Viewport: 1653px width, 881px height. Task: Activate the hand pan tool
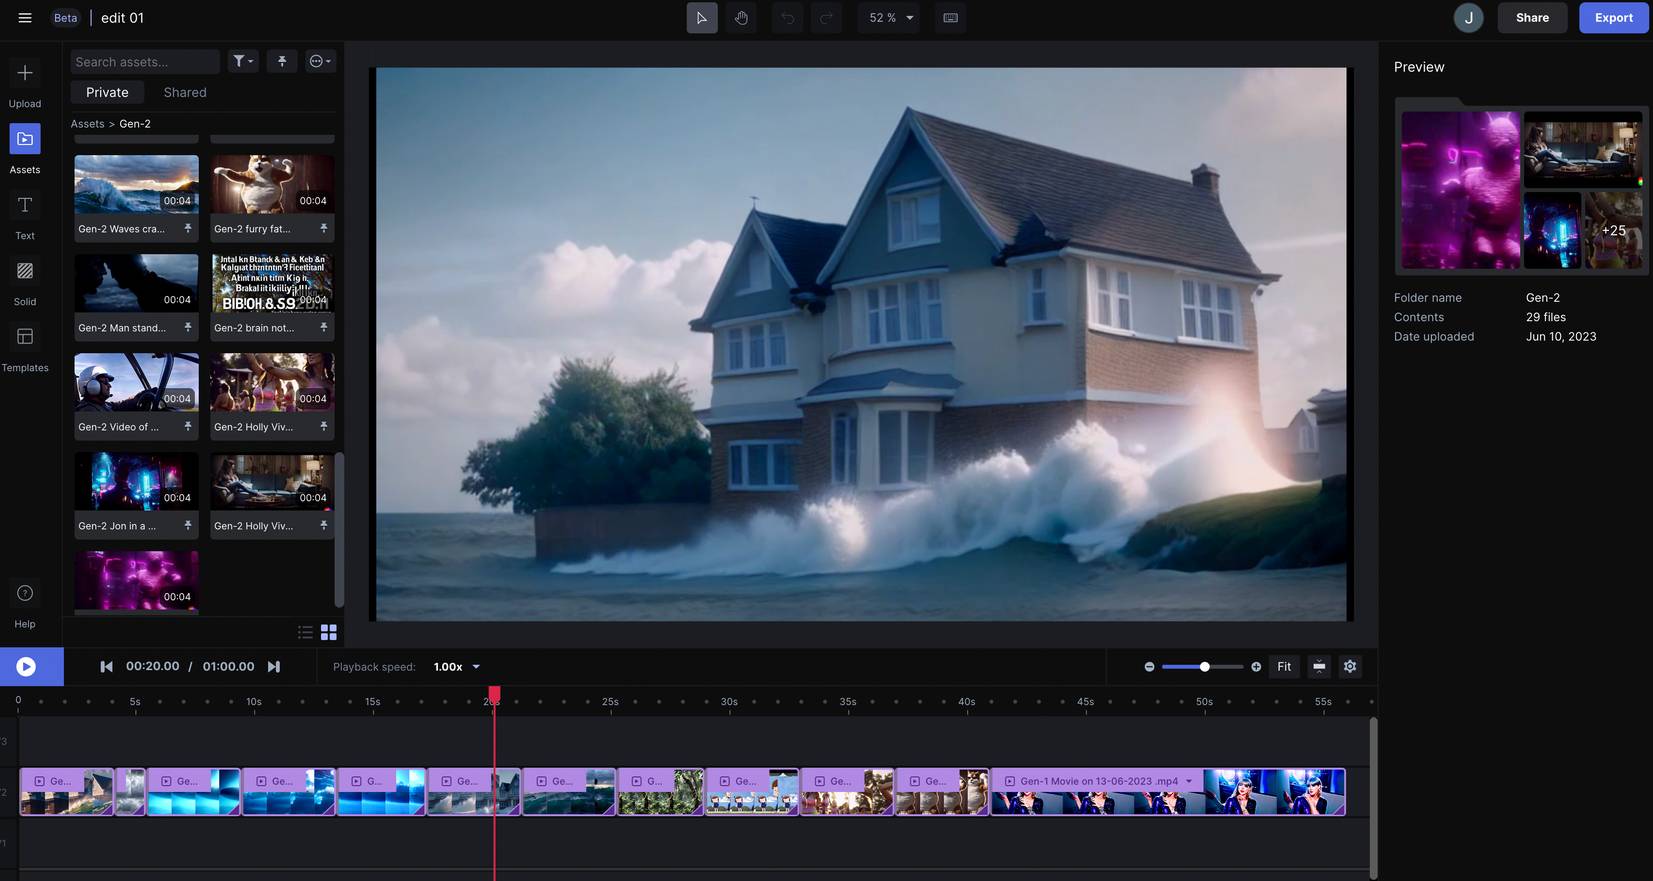pos(741,18)
